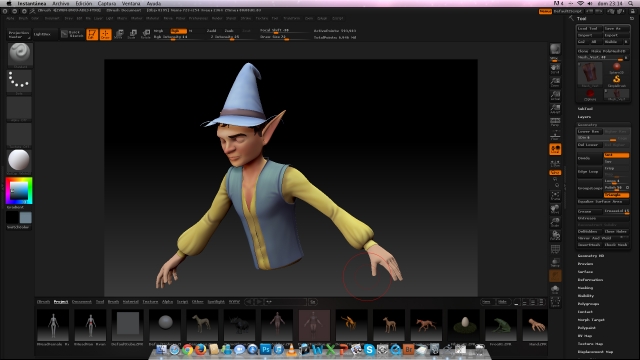This screenshot has width=640, height=360.
Task: Expand the Geometry HD section
Action: click(x=591, y=256)
